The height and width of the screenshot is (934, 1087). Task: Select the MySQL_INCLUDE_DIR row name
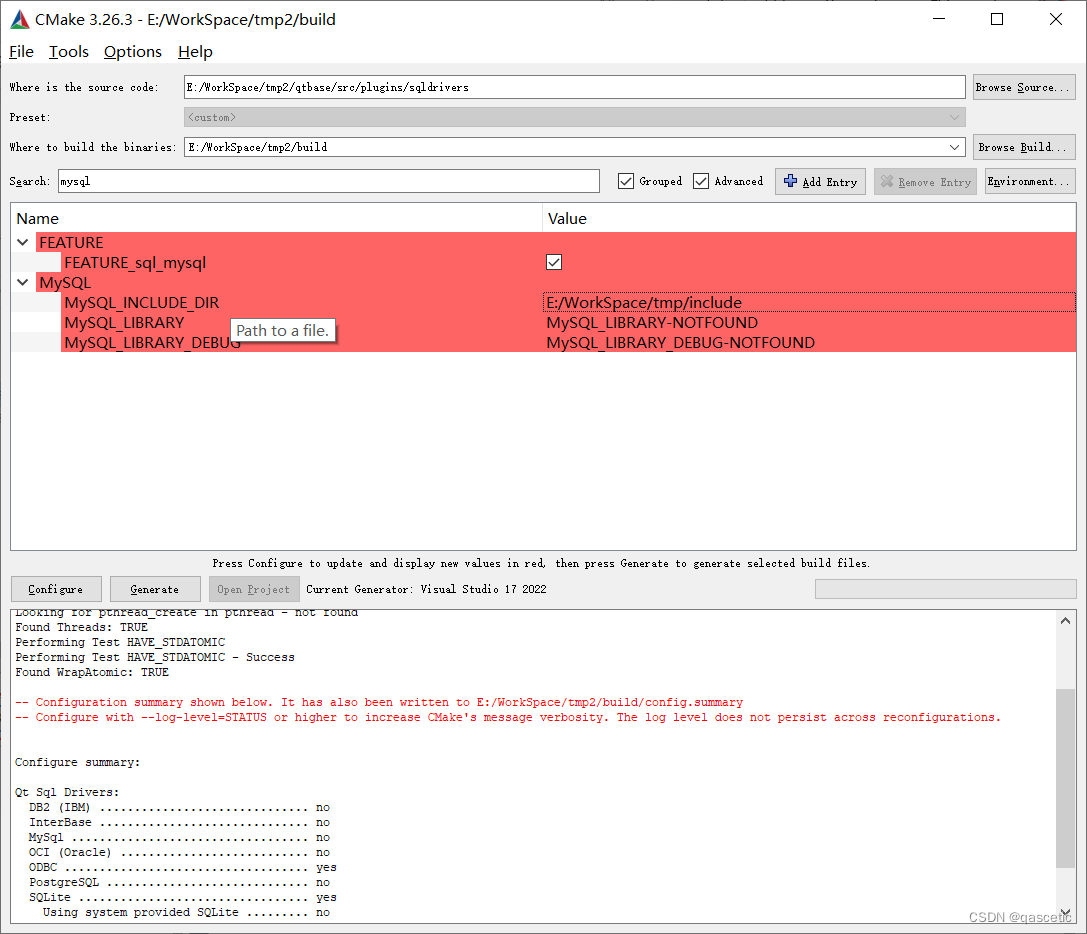[x=141, y=302]
